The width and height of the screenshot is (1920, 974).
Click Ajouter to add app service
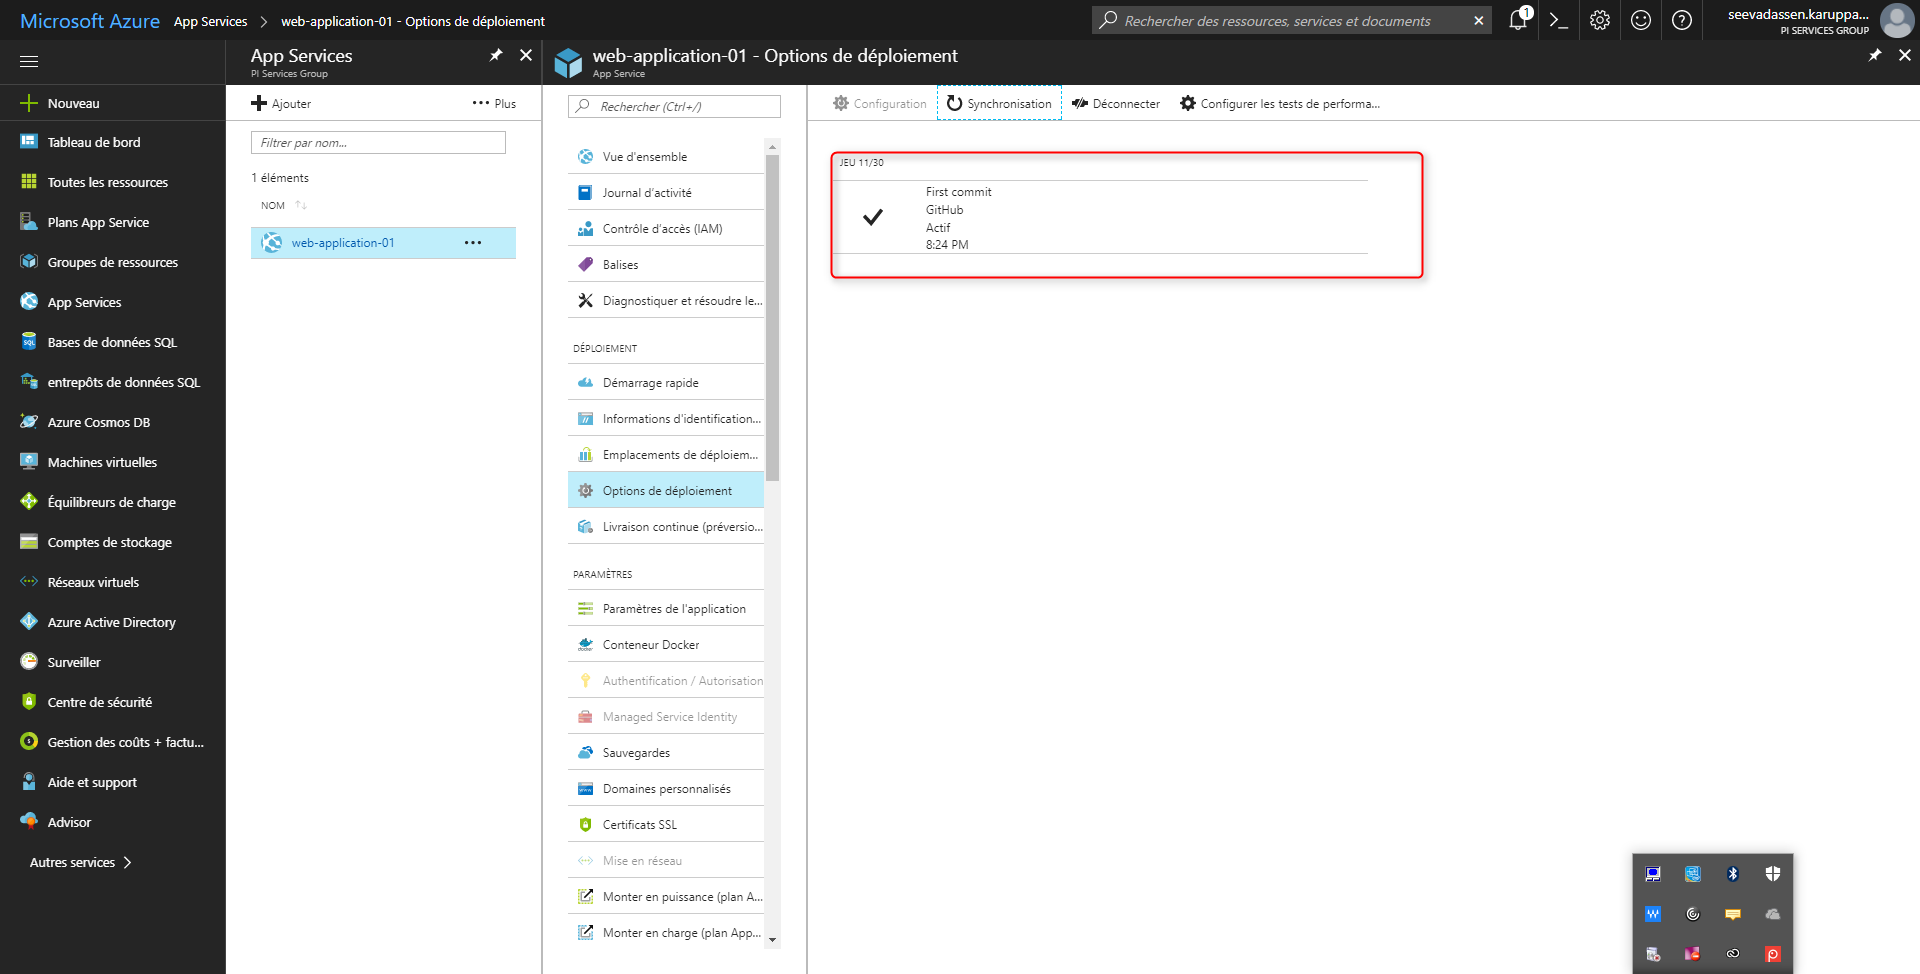click(x=281, y=104)
